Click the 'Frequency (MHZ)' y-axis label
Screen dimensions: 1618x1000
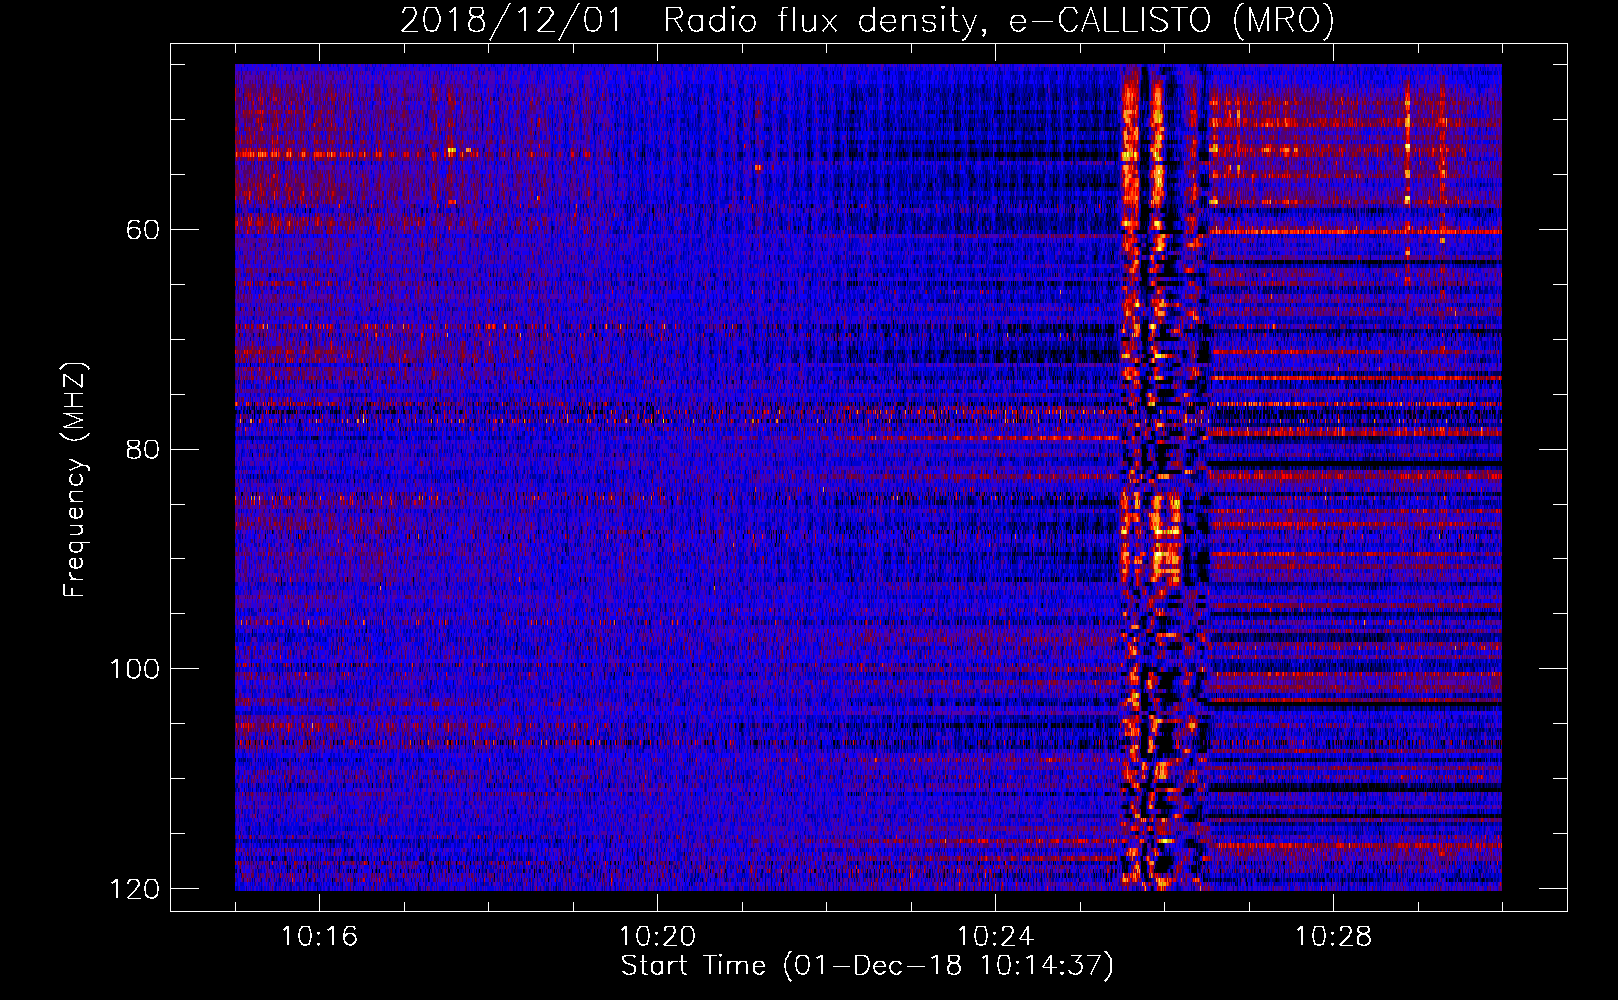pyautogui.click(x=75, y=479)
